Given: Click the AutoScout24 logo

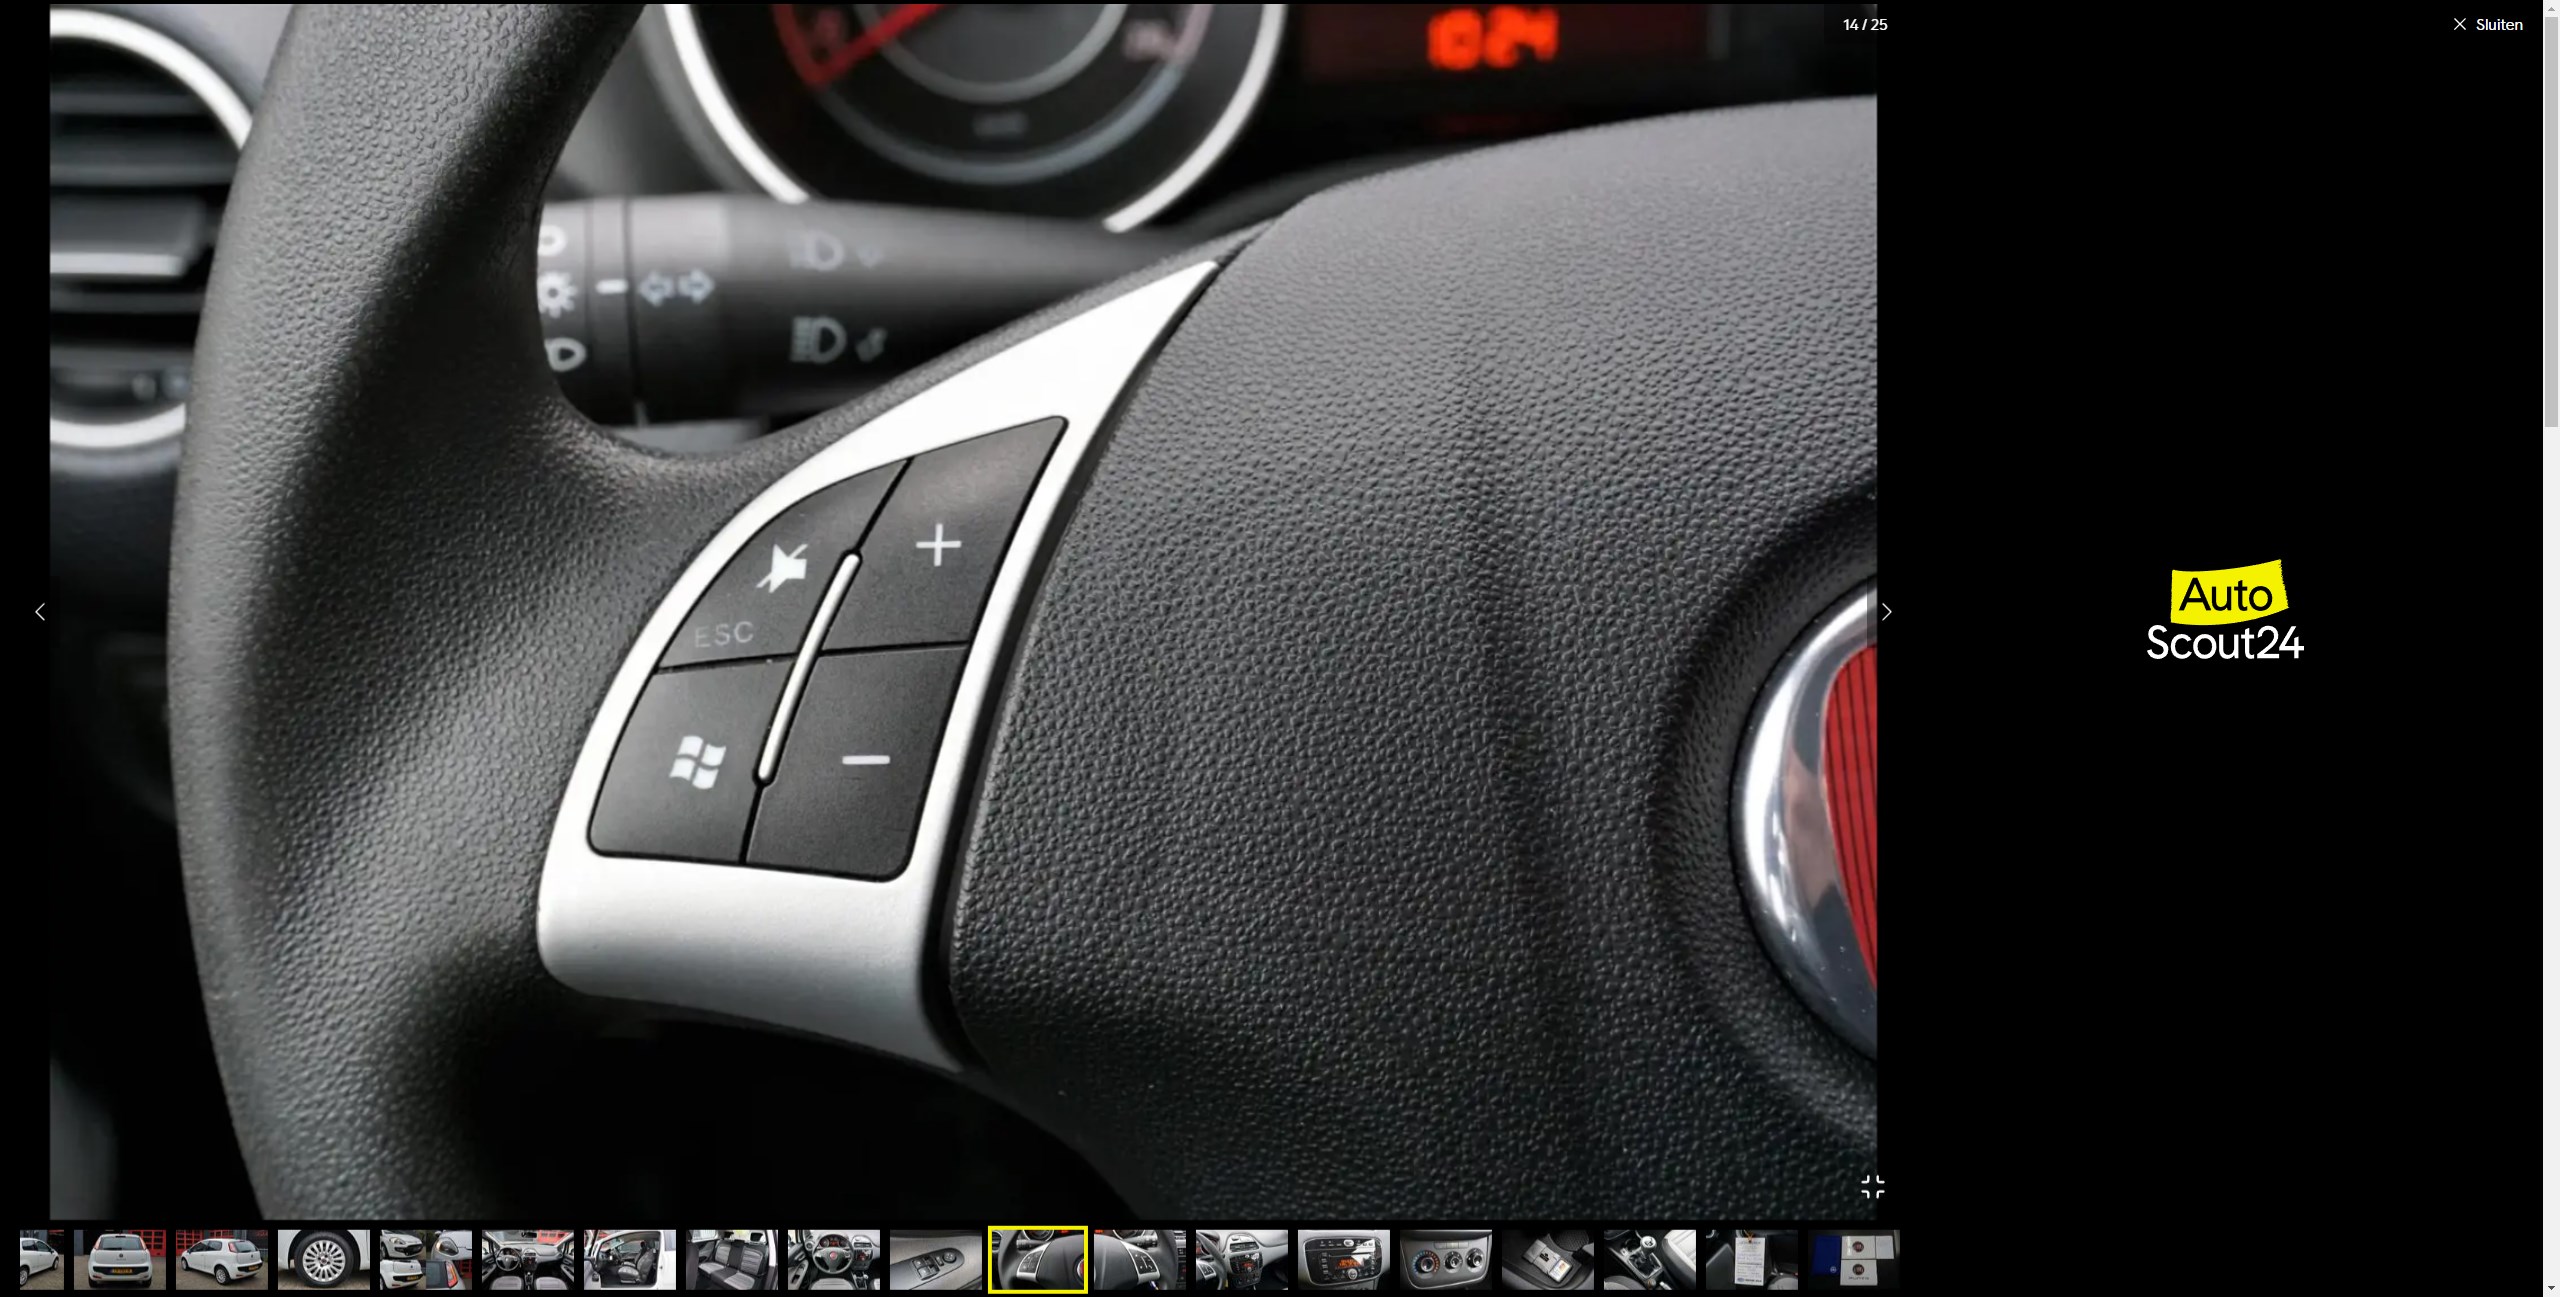Looking at the screenshot, I should [2225, 611].
